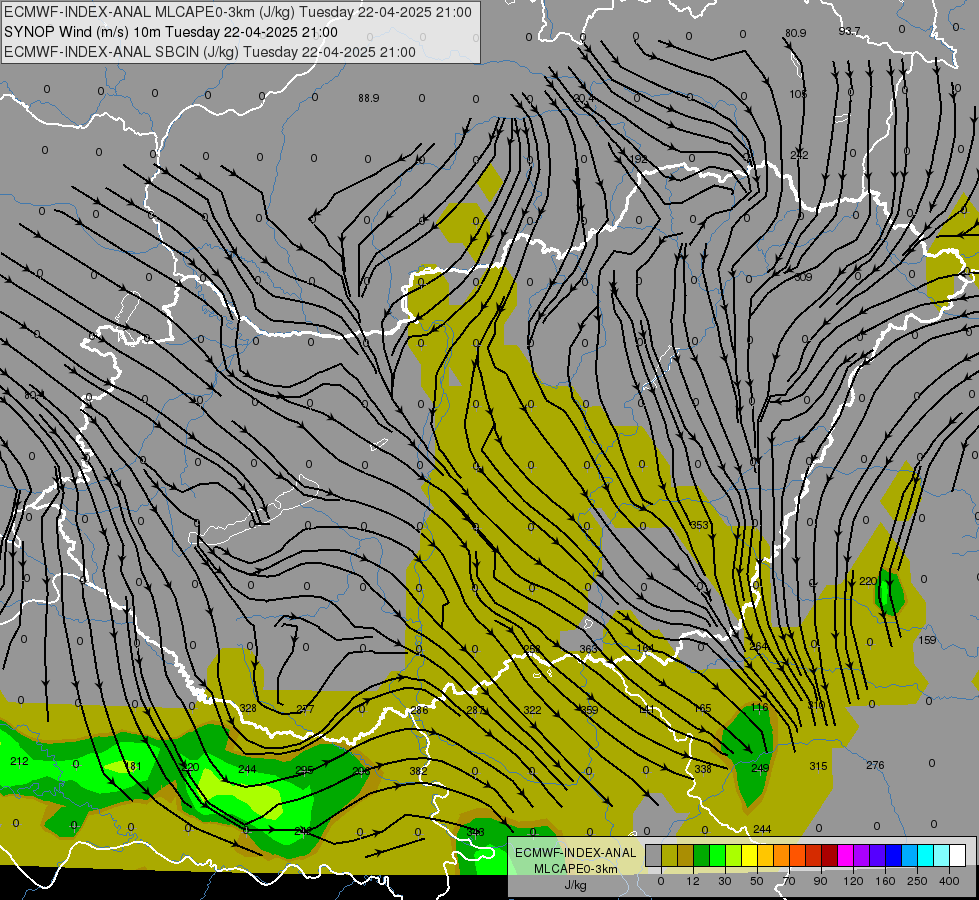Select the red-orange legend swatch
979x900 pixels.
pos(798,855)
